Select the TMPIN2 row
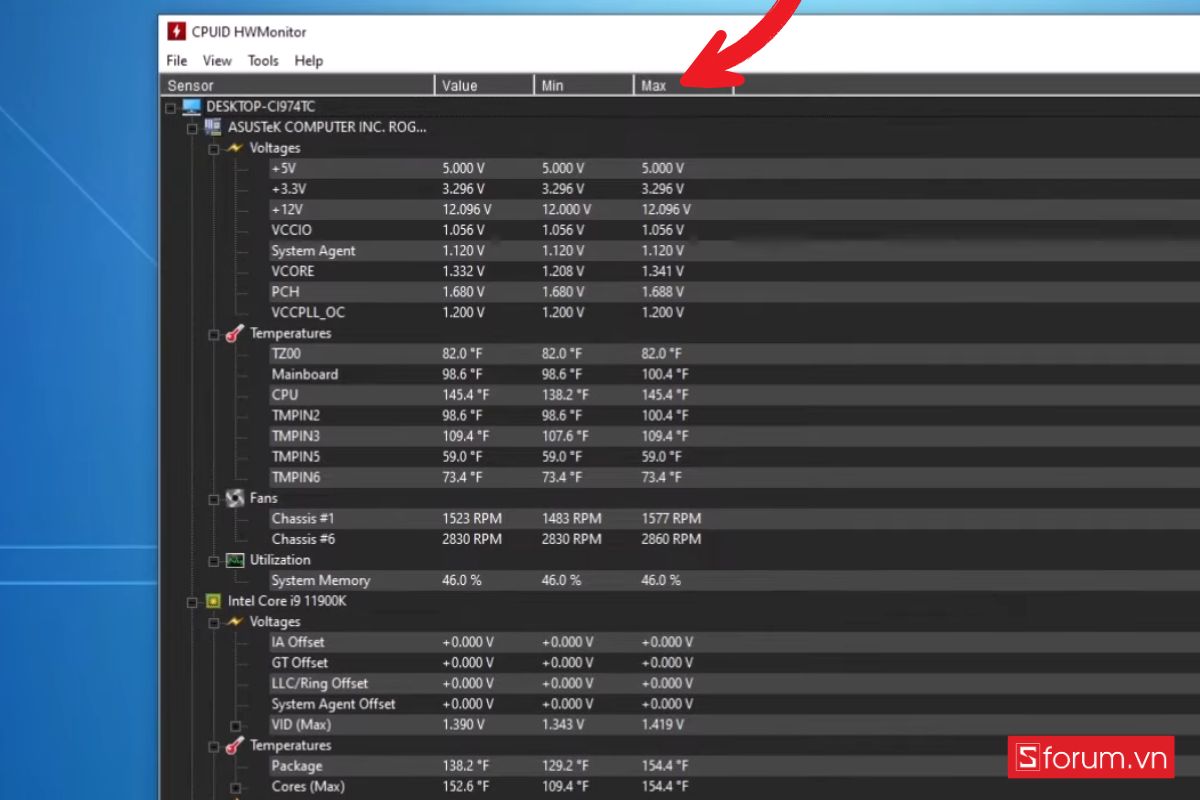 pyautogui.click(x=735, y=415)
